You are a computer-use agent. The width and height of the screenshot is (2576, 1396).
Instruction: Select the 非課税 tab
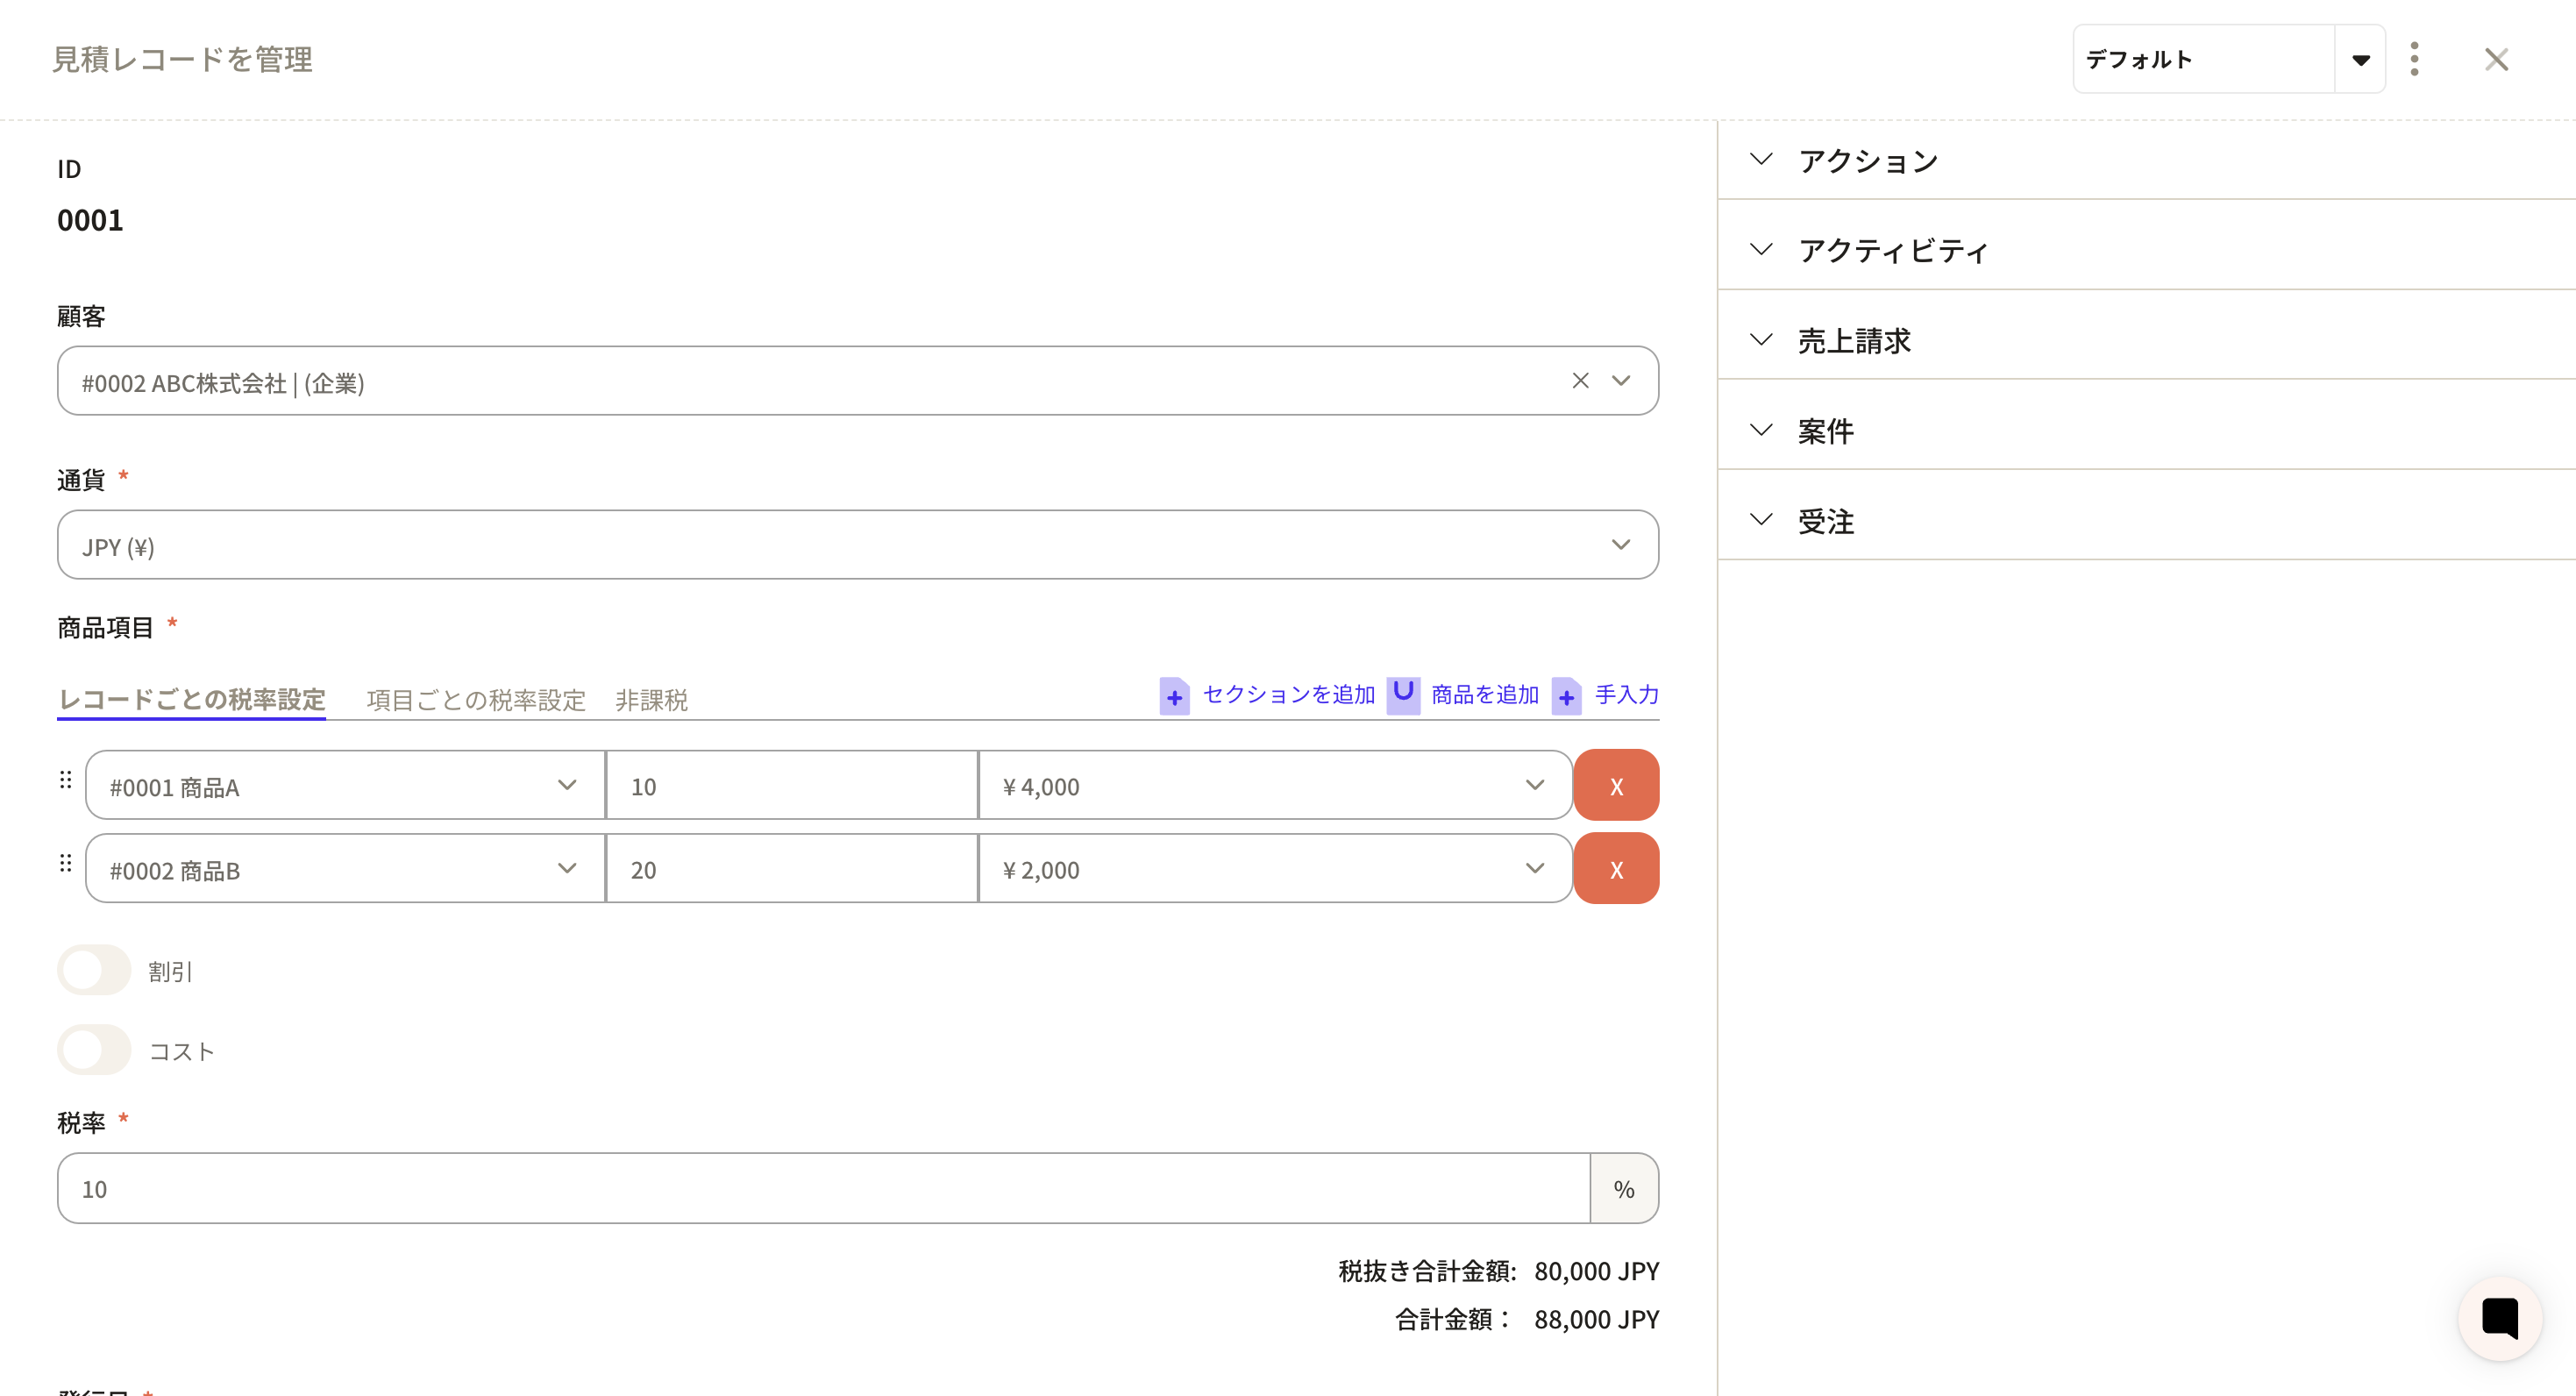[651, 700]
